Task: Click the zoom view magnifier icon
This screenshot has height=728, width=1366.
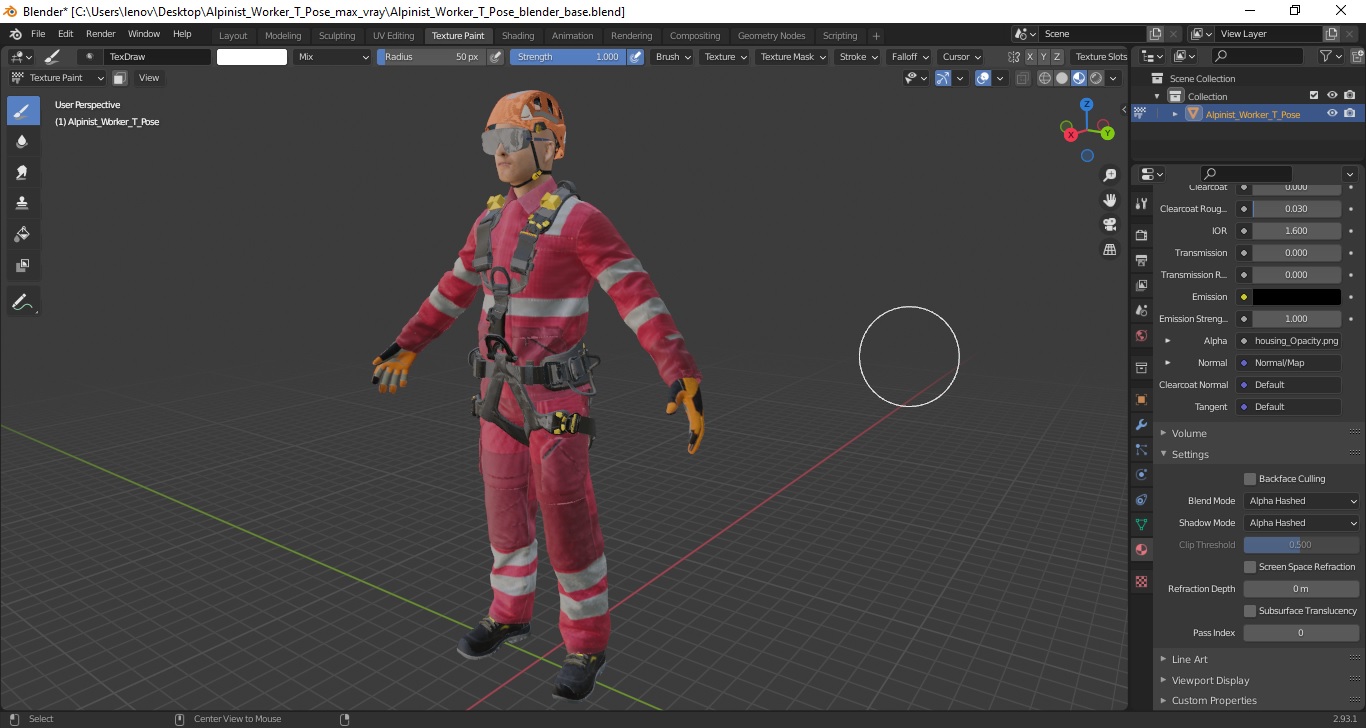Action: [1109, 175]
